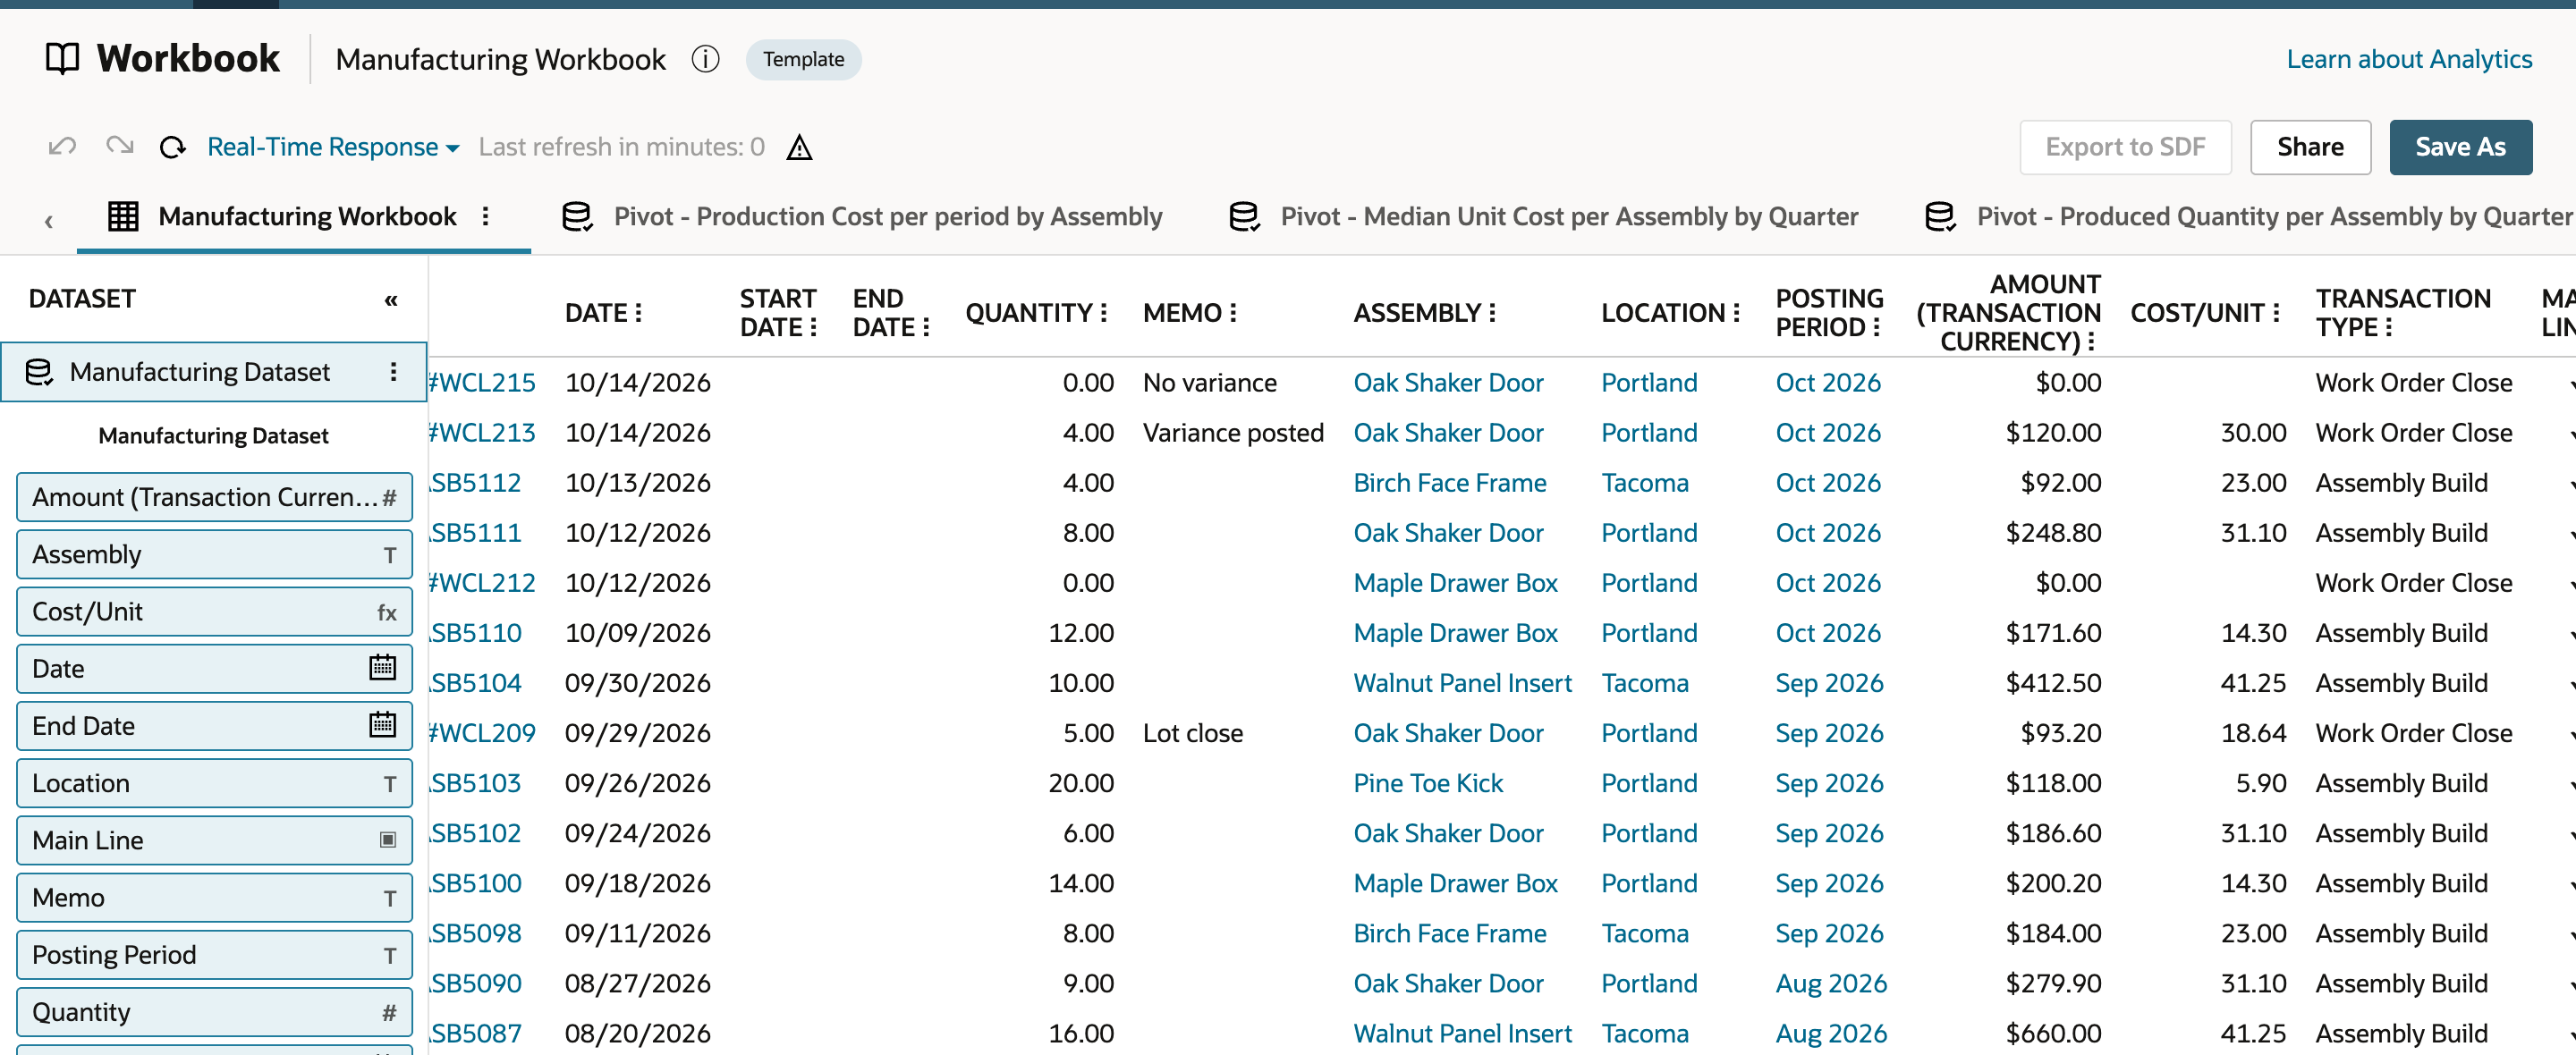Image resolution: width=2576 pixels, height=1055 pixels.
Task: Open the Real-Time Response dropdown
Action: click(332, 147)
